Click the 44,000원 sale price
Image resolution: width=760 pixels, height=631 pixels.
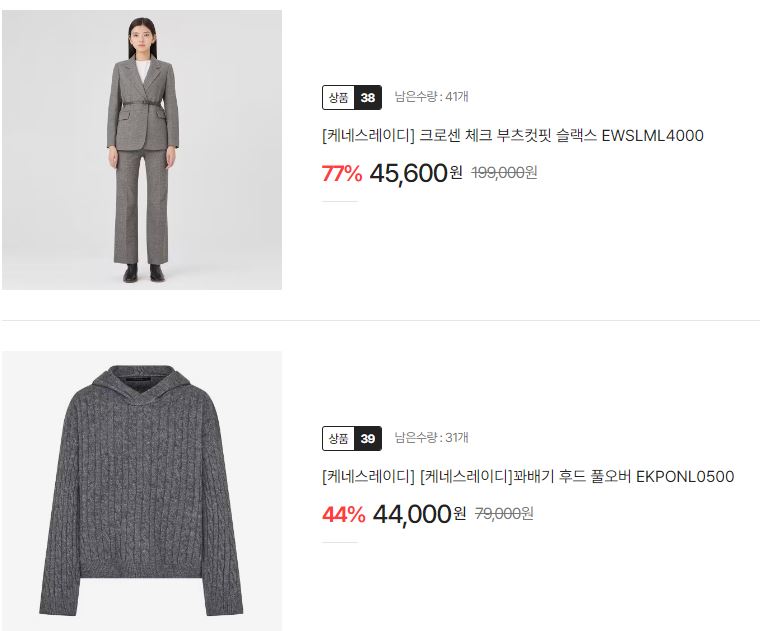419,514
